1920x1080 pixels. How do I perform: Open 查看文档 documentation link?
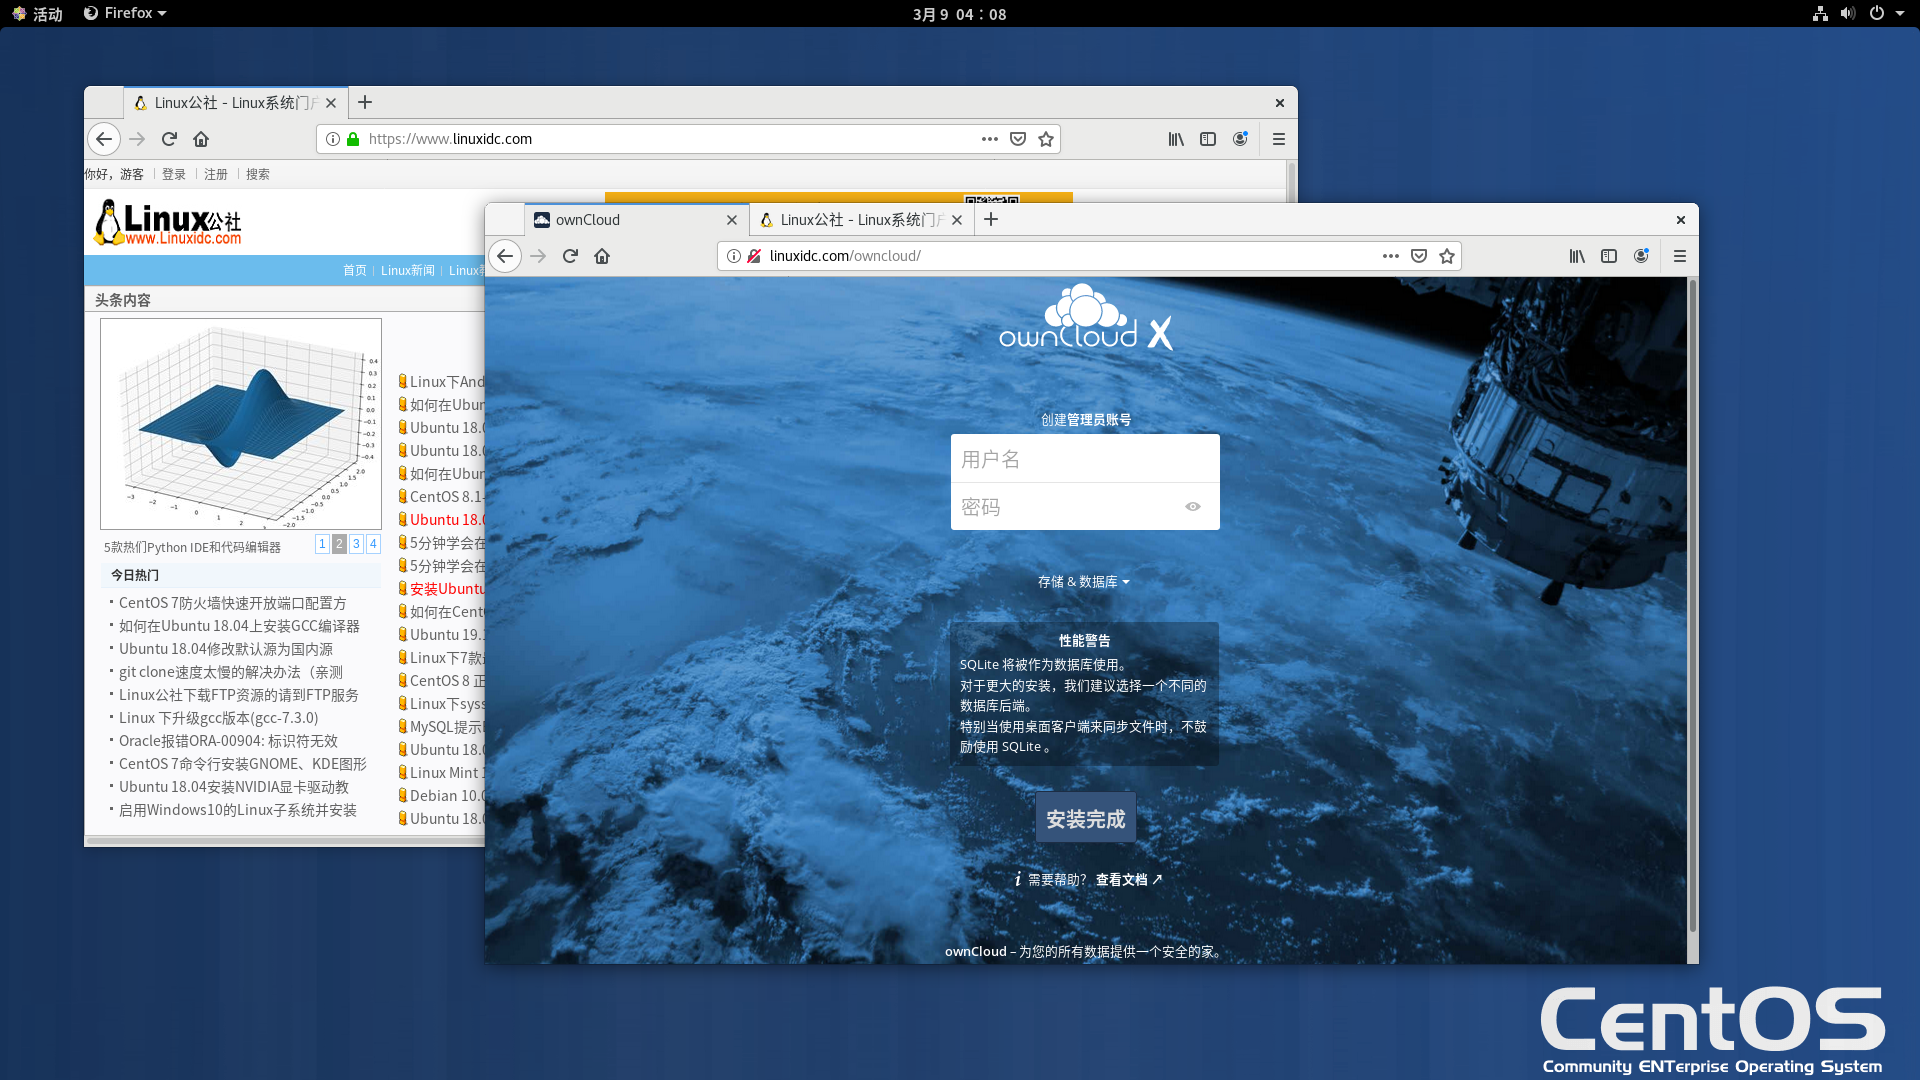click(1129, 879)
